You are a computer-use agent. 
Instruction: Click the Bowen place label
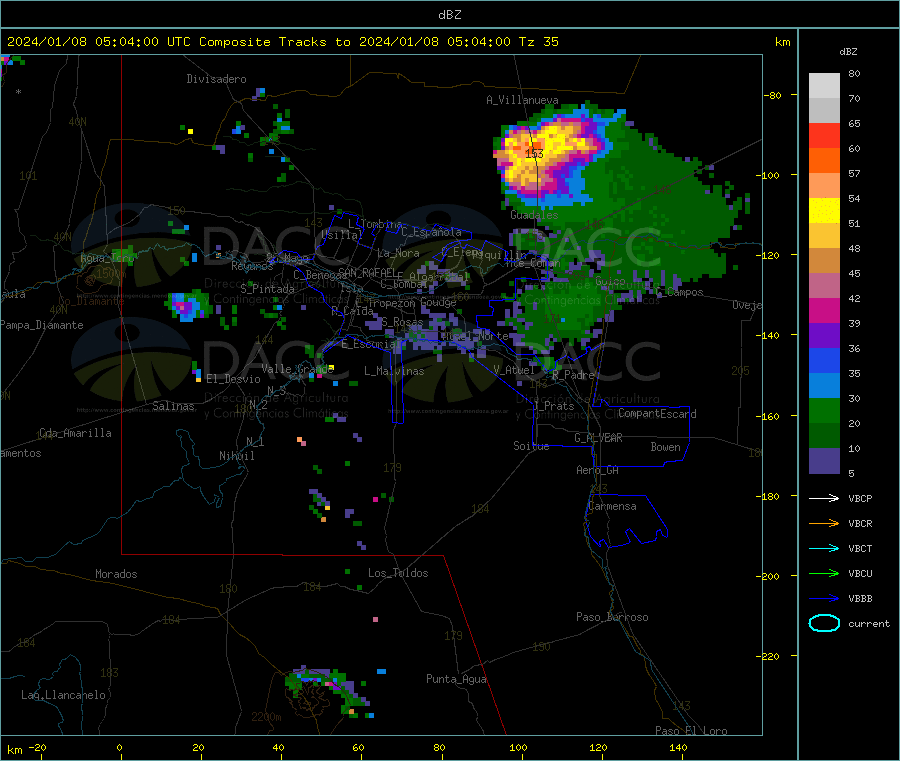pyautogui.click(x=665, y=447)
